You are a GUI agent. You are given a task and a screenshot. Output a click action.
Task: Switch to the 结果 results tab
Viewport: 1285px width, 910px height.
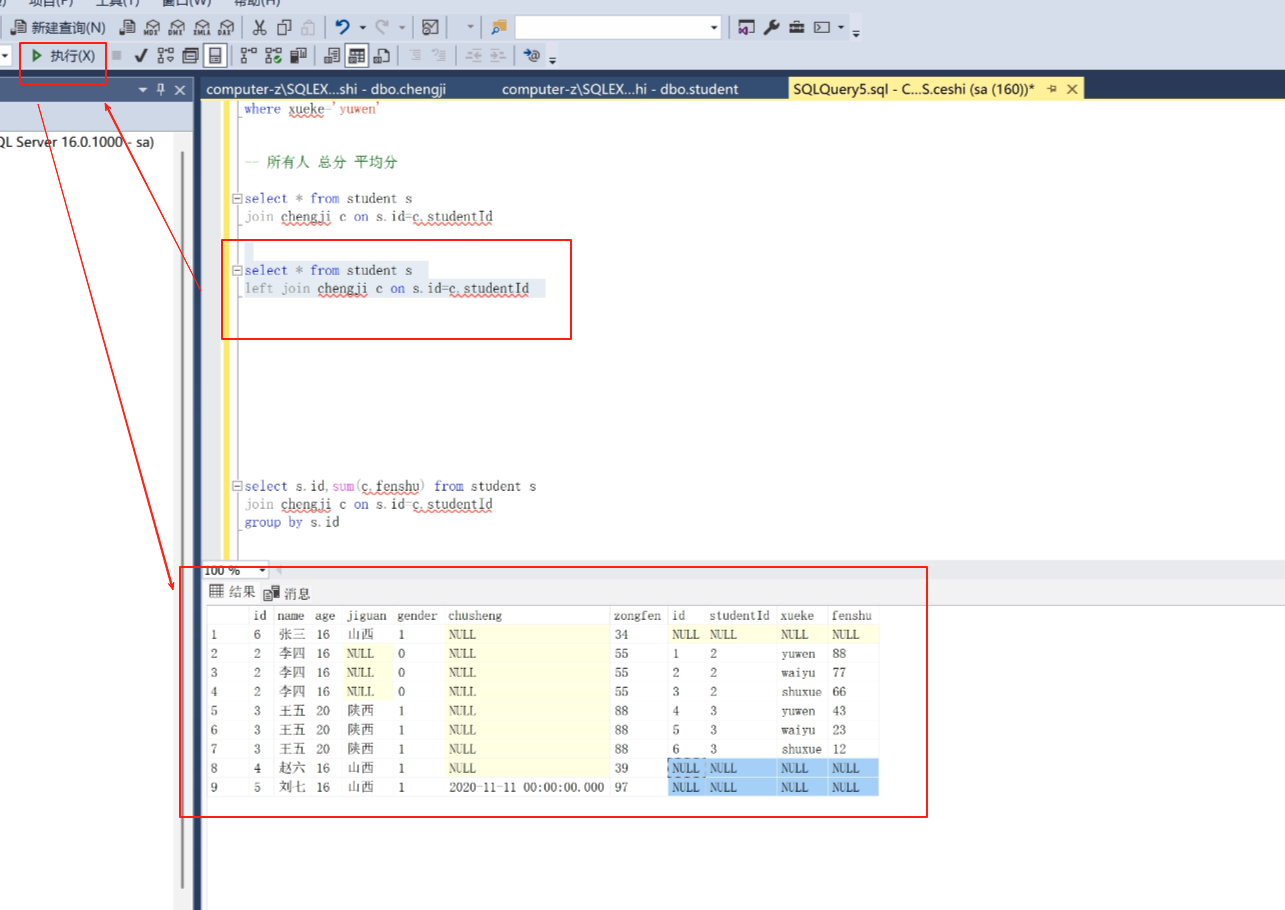[x=232, y=592]
